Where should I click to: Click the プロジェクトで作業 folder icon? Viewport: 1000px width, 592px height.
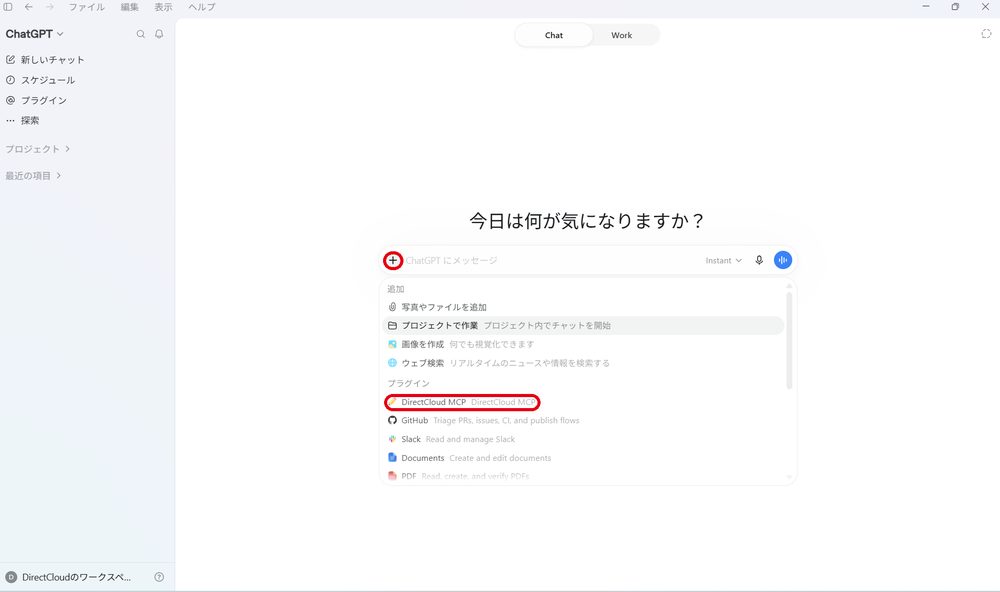[x=392, y=325]
